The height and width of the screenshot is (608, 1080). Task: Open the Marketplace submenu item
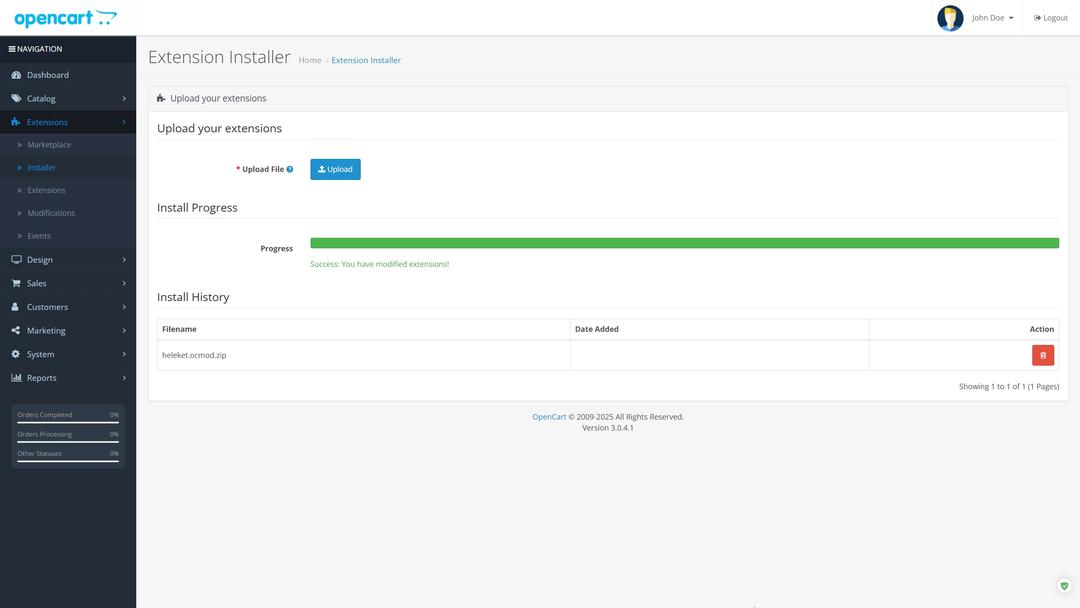click(49, 145)
